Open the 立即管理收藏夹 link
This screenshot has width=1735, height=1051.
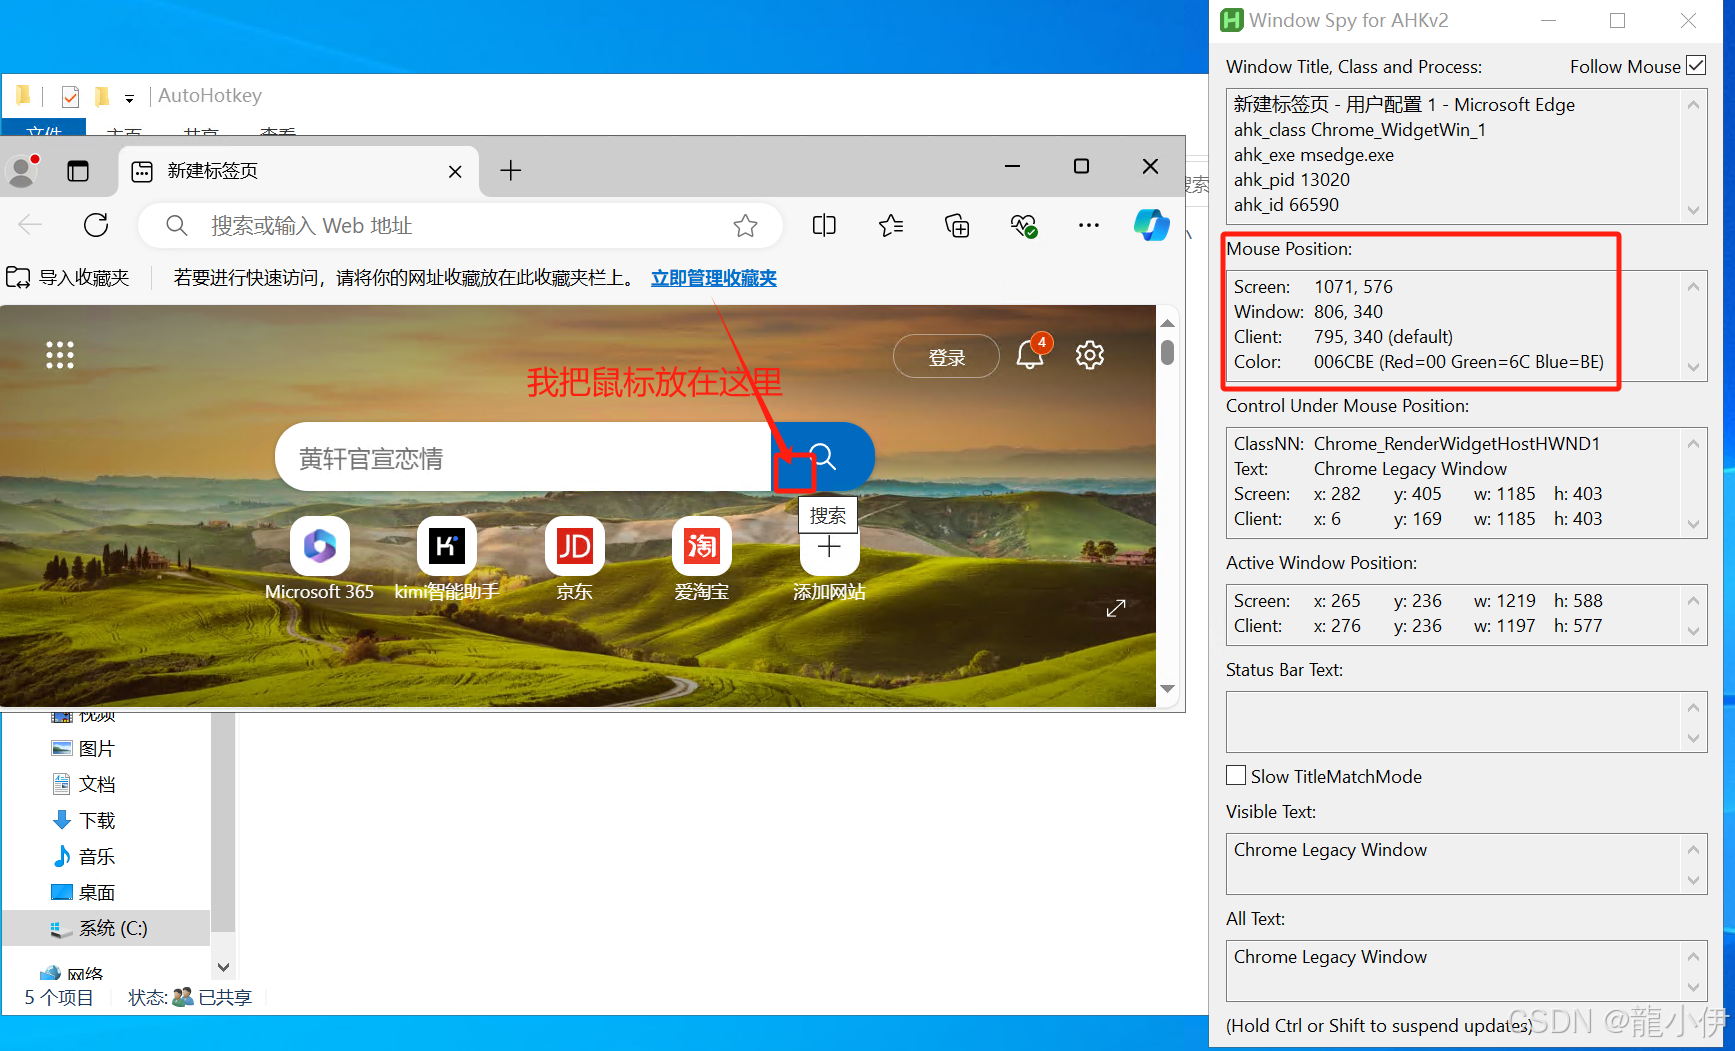[714, 278]
